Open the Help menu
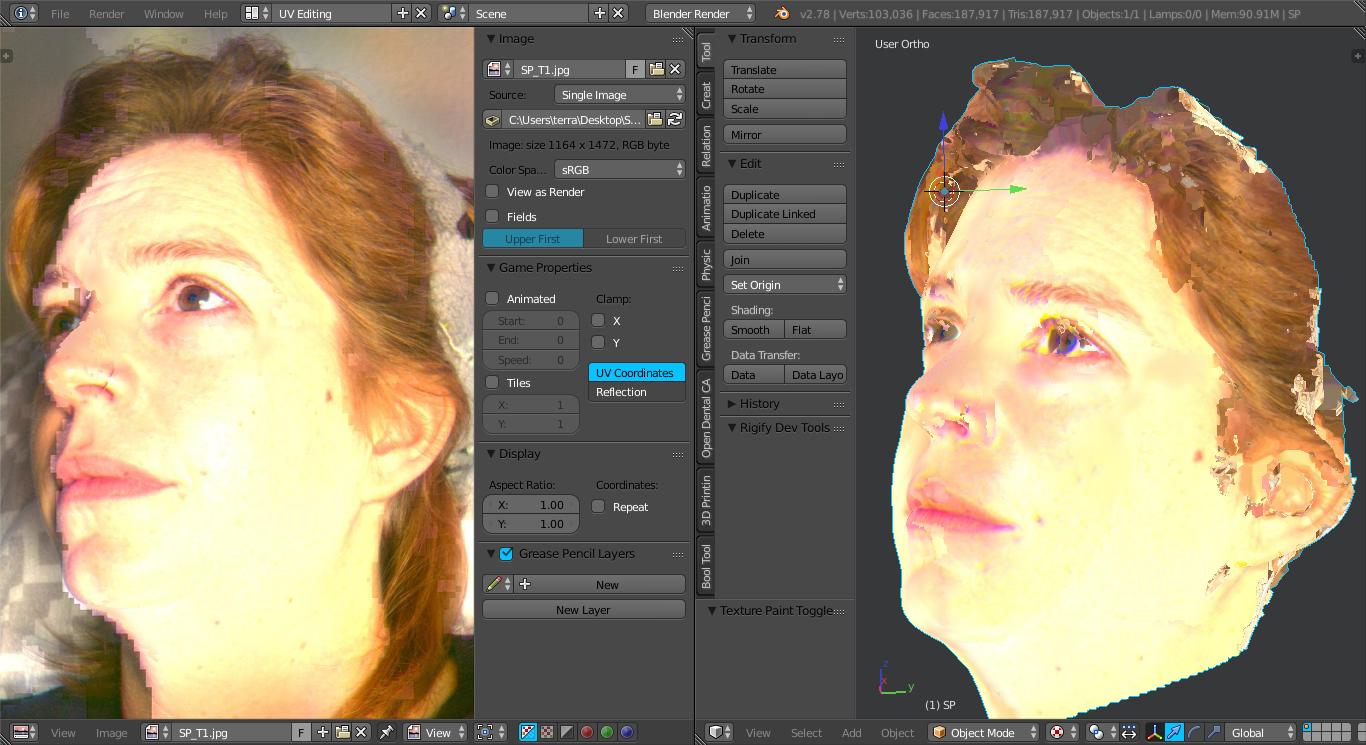 pos(215,14)
